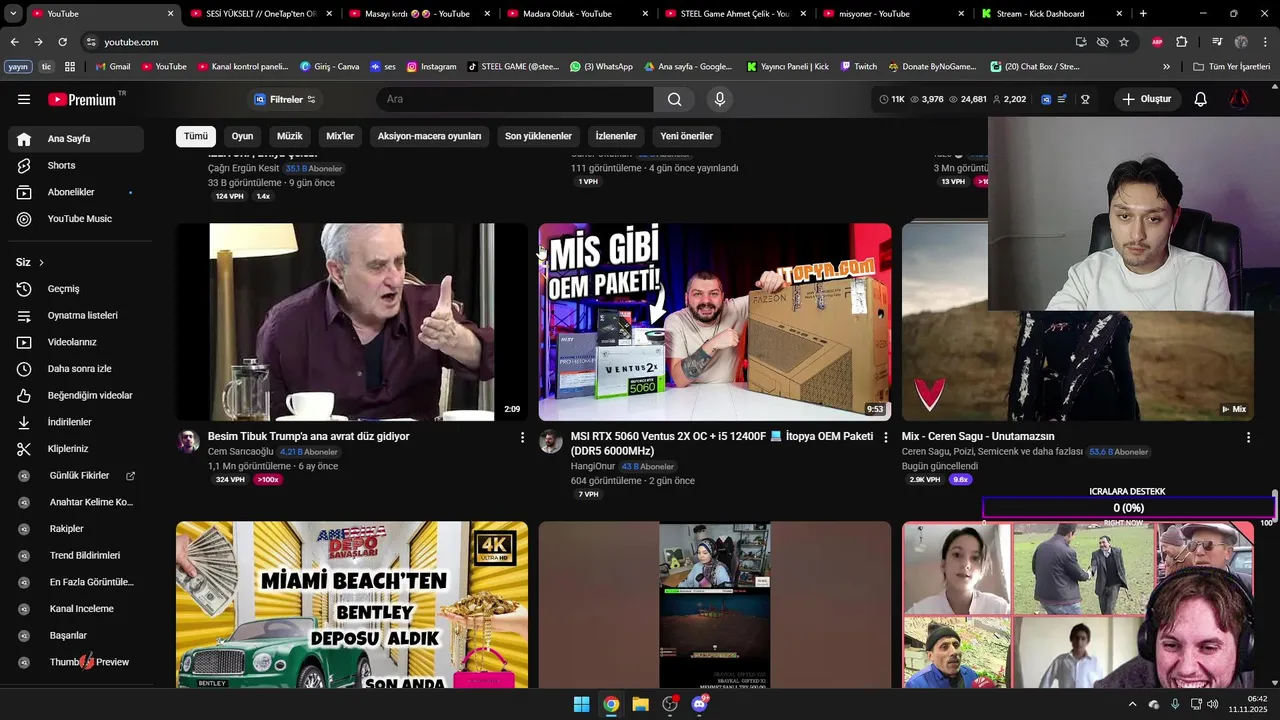Open the Twitch bookmark
Image resolution: width=1280 pixels, height=720 pixels.
coord(858,67)
